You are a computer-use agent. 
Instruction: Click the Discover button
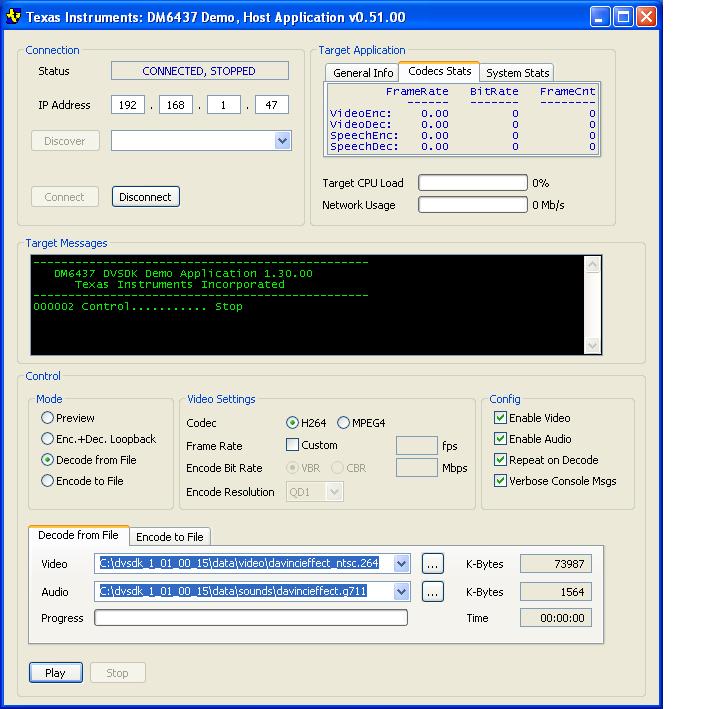point(65,141)
